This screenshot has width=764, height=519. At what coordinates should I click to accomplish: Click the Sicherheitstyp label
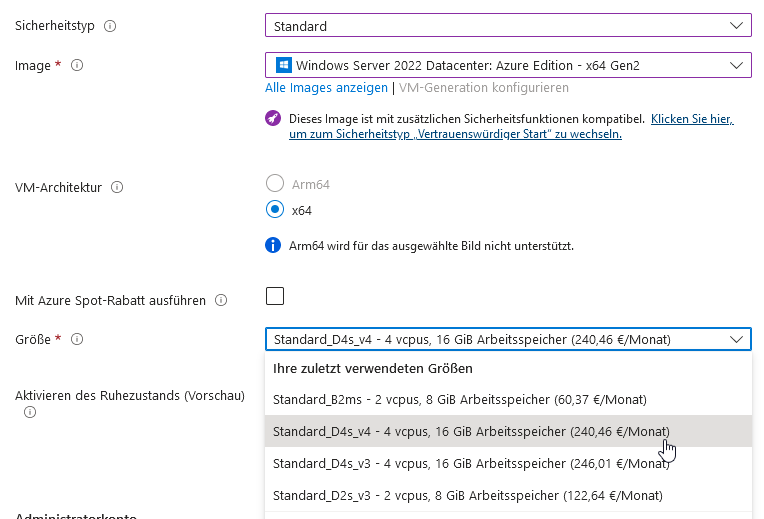pyautogui.click(x=55, y=26)
